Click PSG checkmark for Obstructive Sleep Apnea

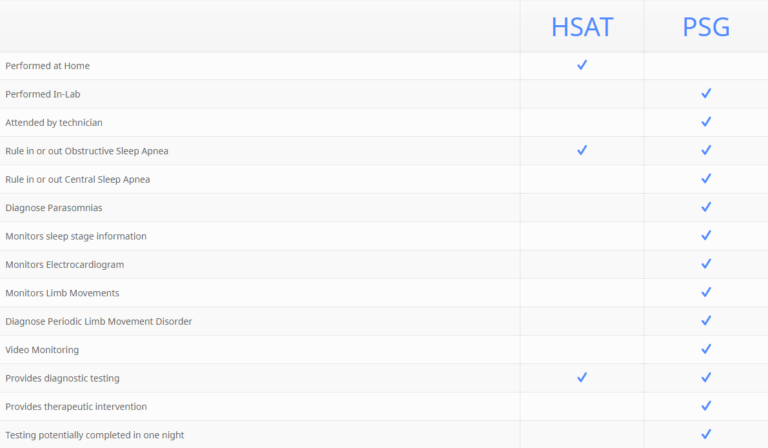[706, 150]
